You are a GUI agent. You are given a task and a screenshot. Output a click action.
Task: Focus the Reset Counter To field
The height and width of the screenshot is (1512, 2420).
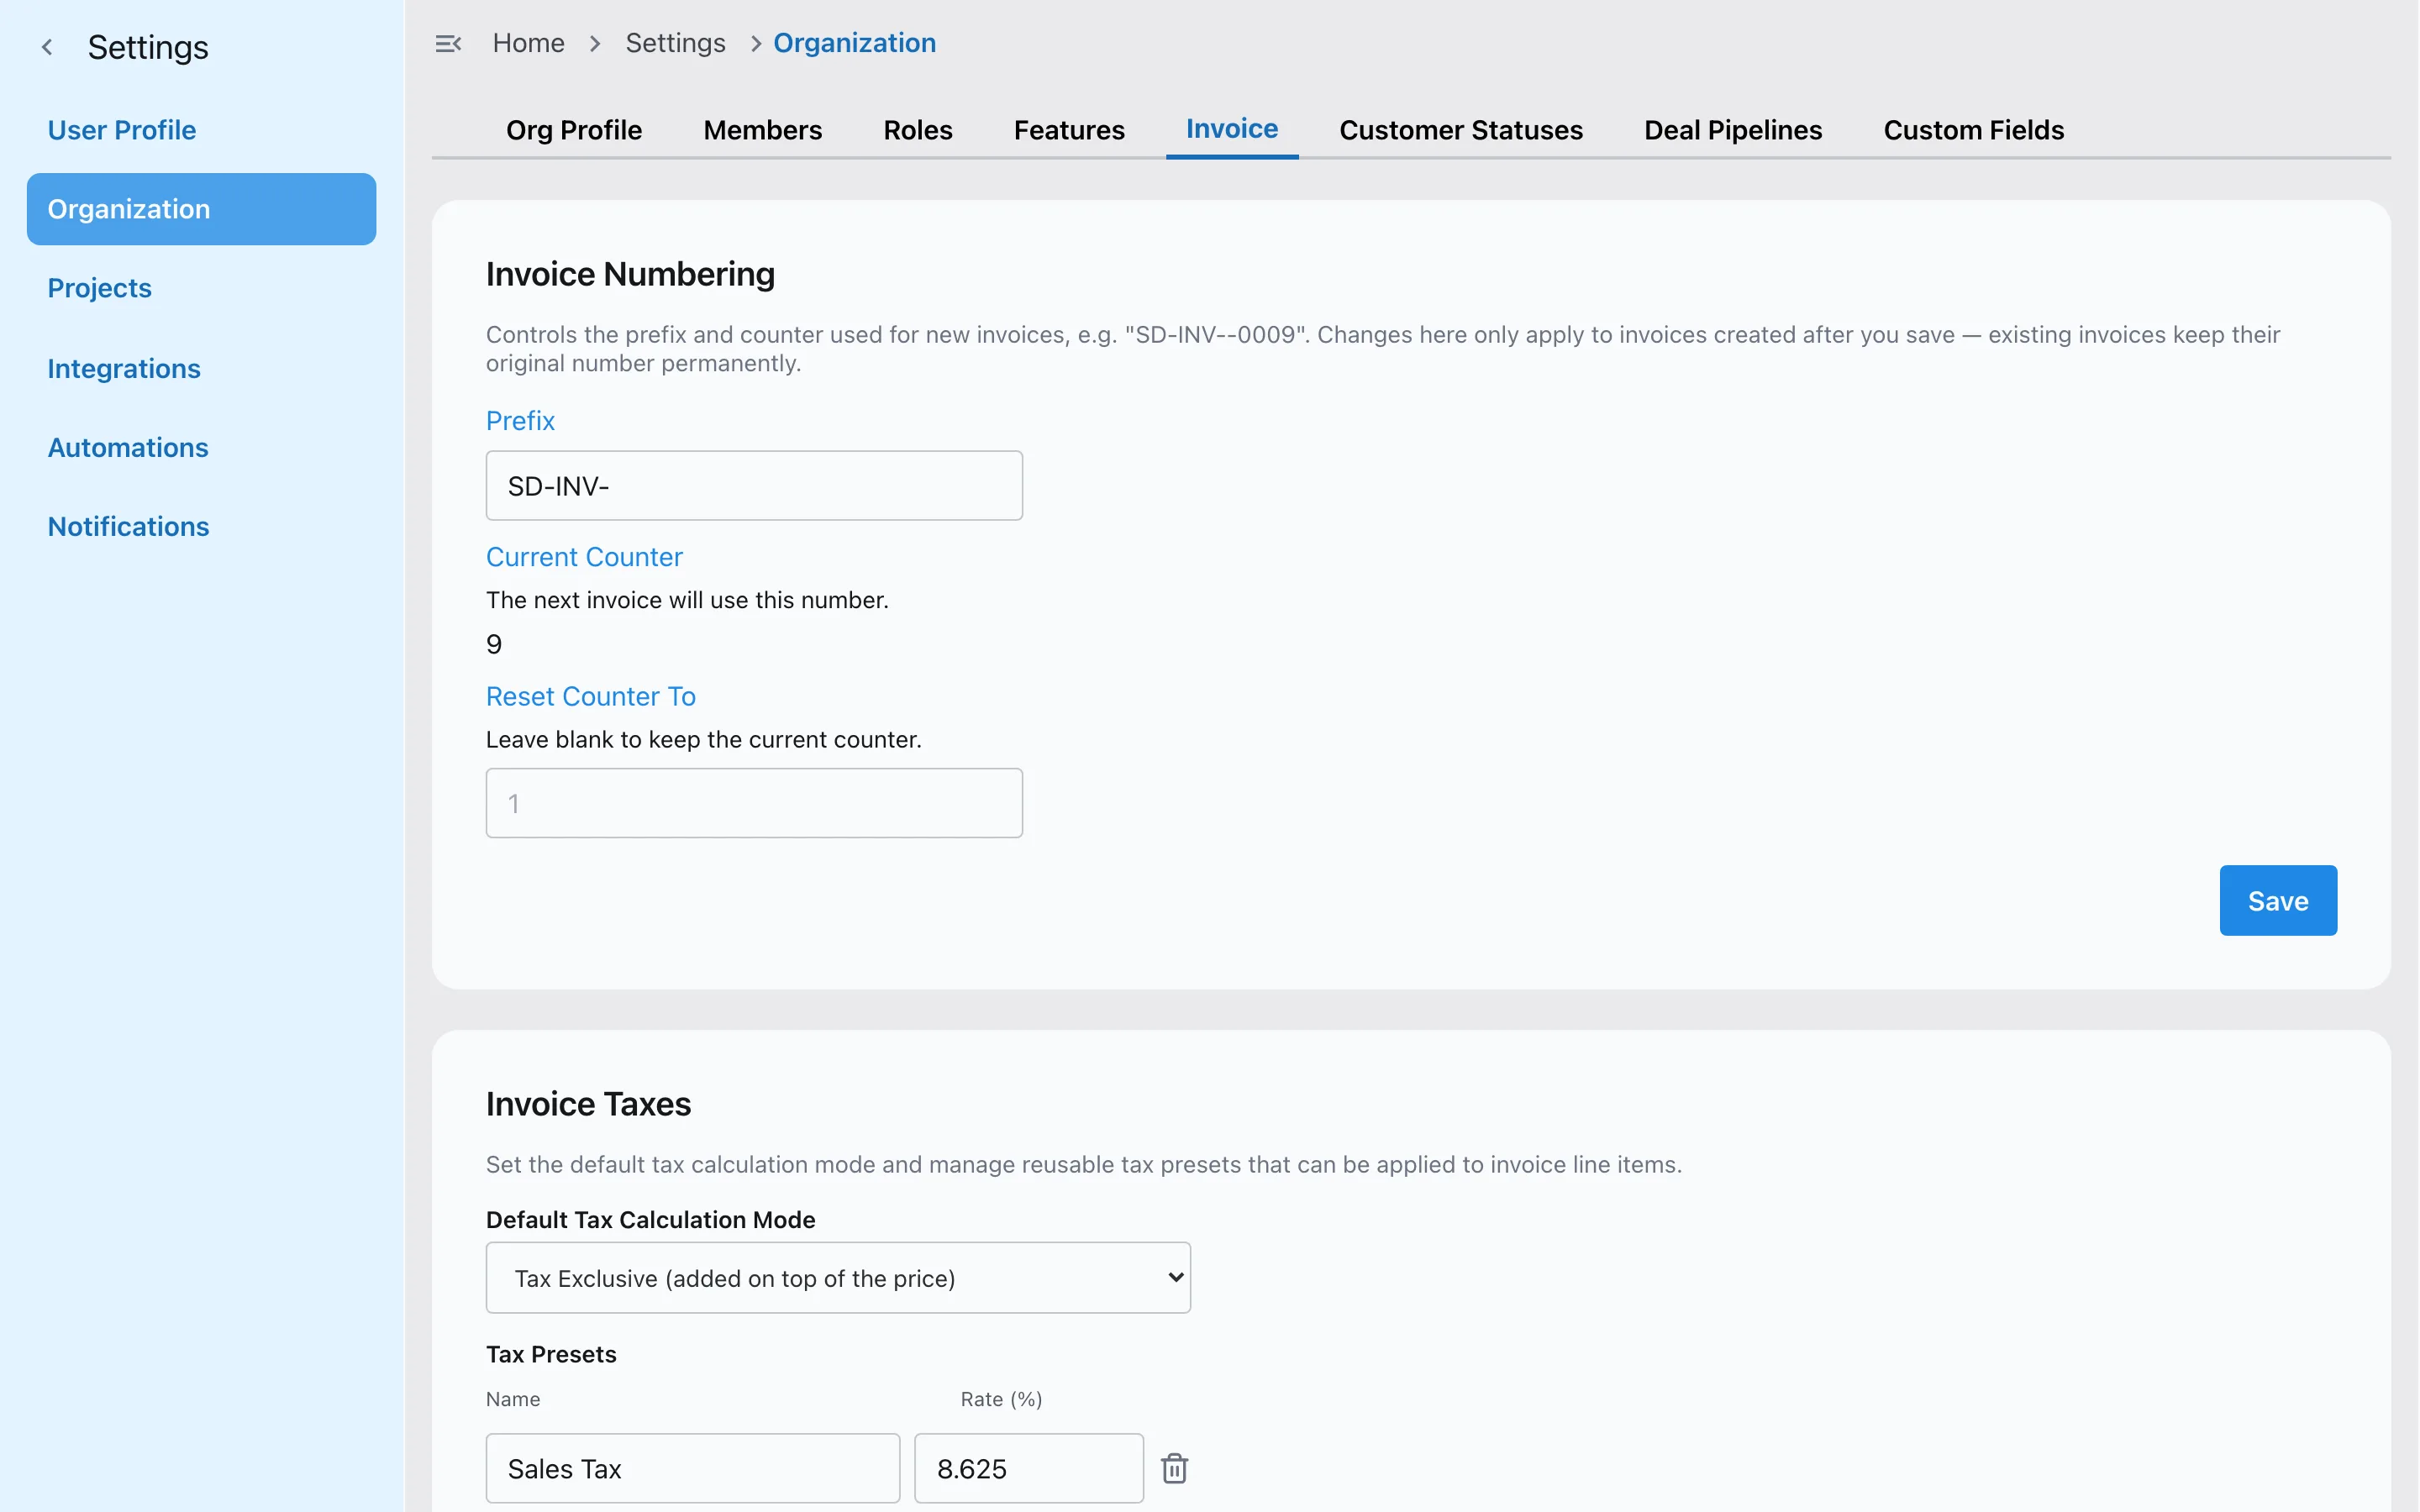pos(754,803)
